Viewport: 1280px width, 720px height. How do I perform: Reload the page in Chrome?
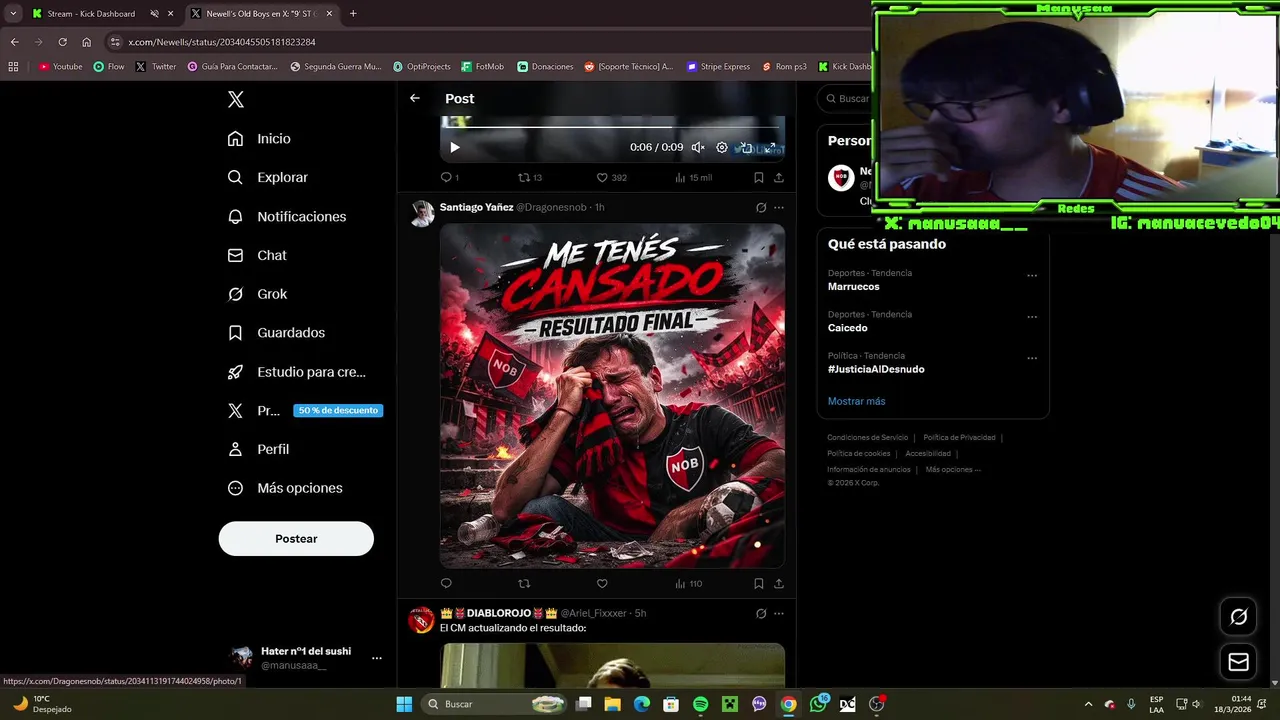pos(62,42)
